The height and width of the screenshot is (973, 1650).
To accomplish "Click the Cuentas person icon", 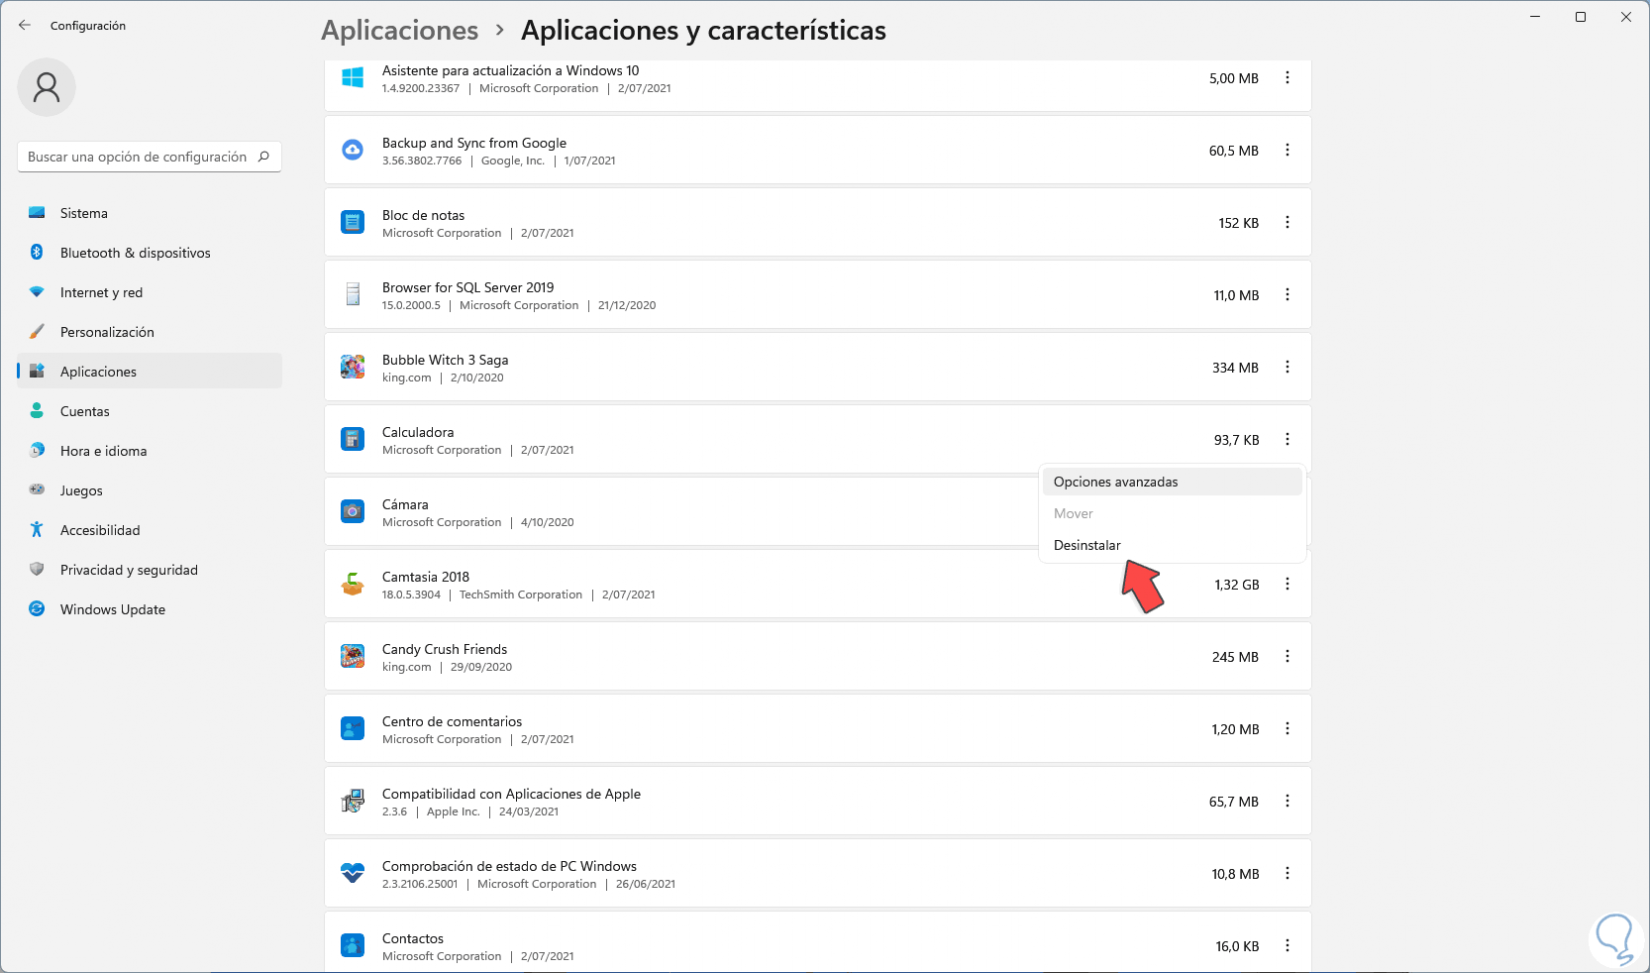I will point(37,411).
